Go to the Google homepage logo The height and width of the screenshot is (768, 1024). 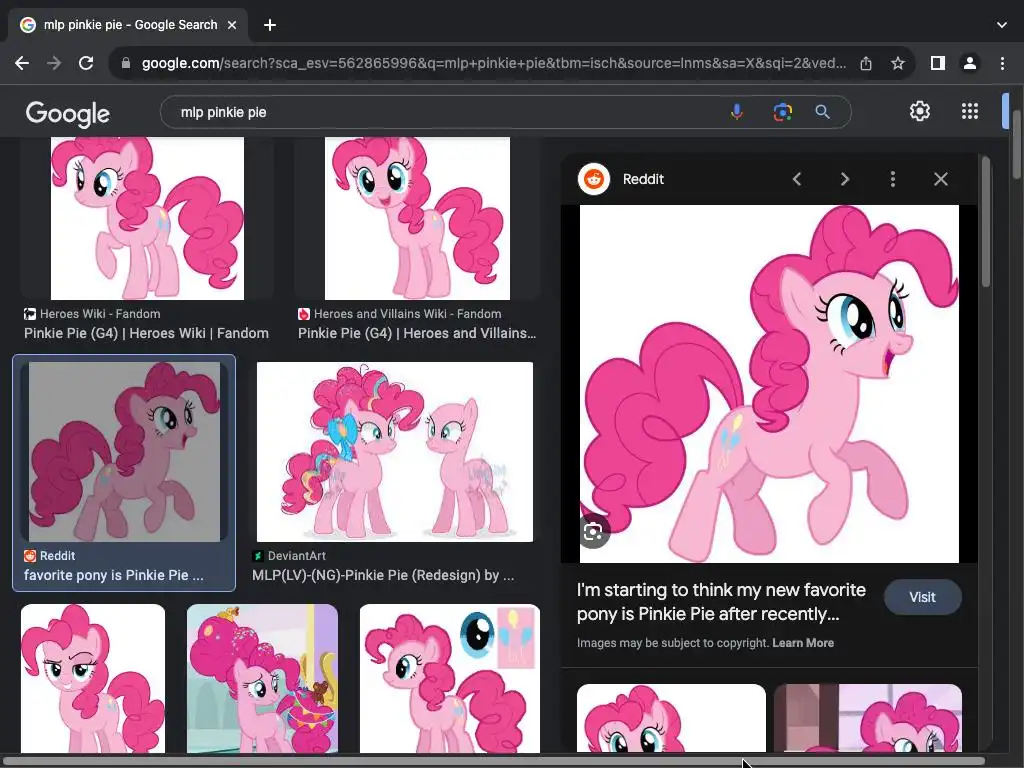pyautogui.click(x=68, y=114)
